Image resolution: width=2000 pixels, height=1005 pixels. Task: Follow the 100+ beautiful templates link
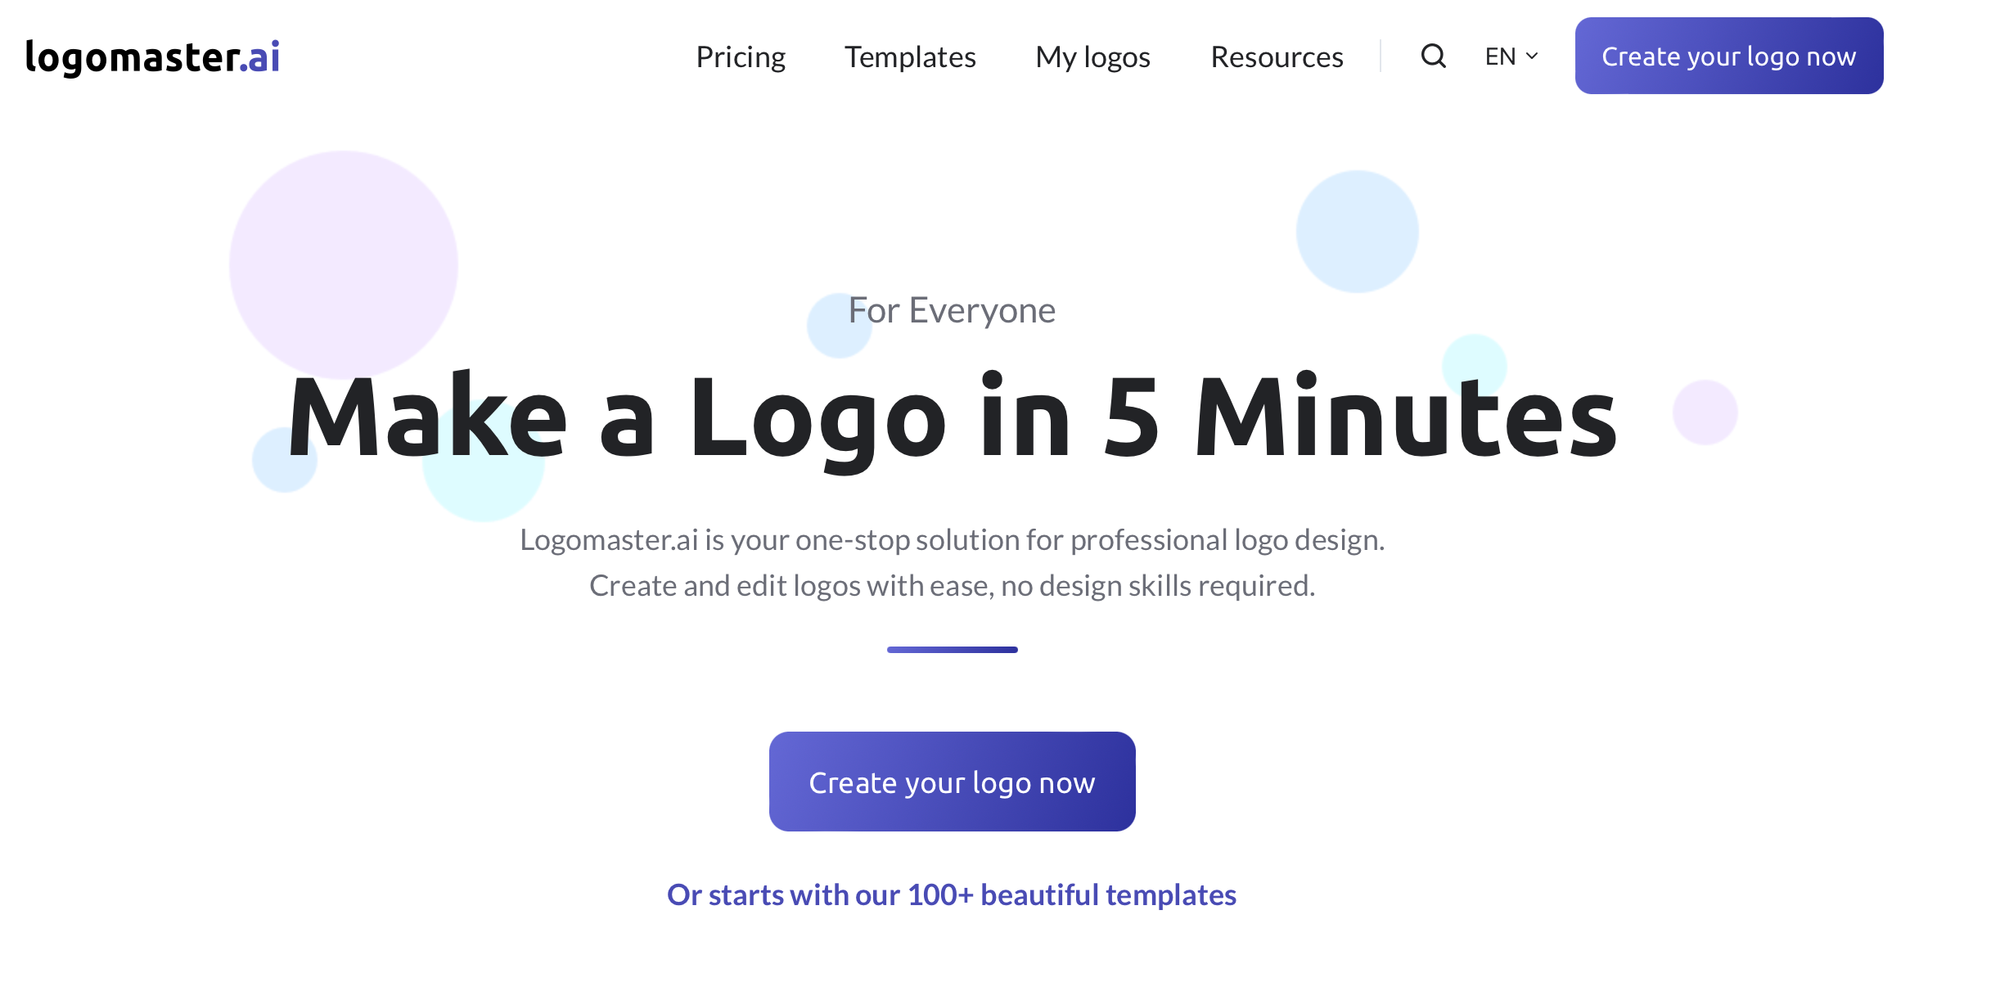[x=952, y=894]
